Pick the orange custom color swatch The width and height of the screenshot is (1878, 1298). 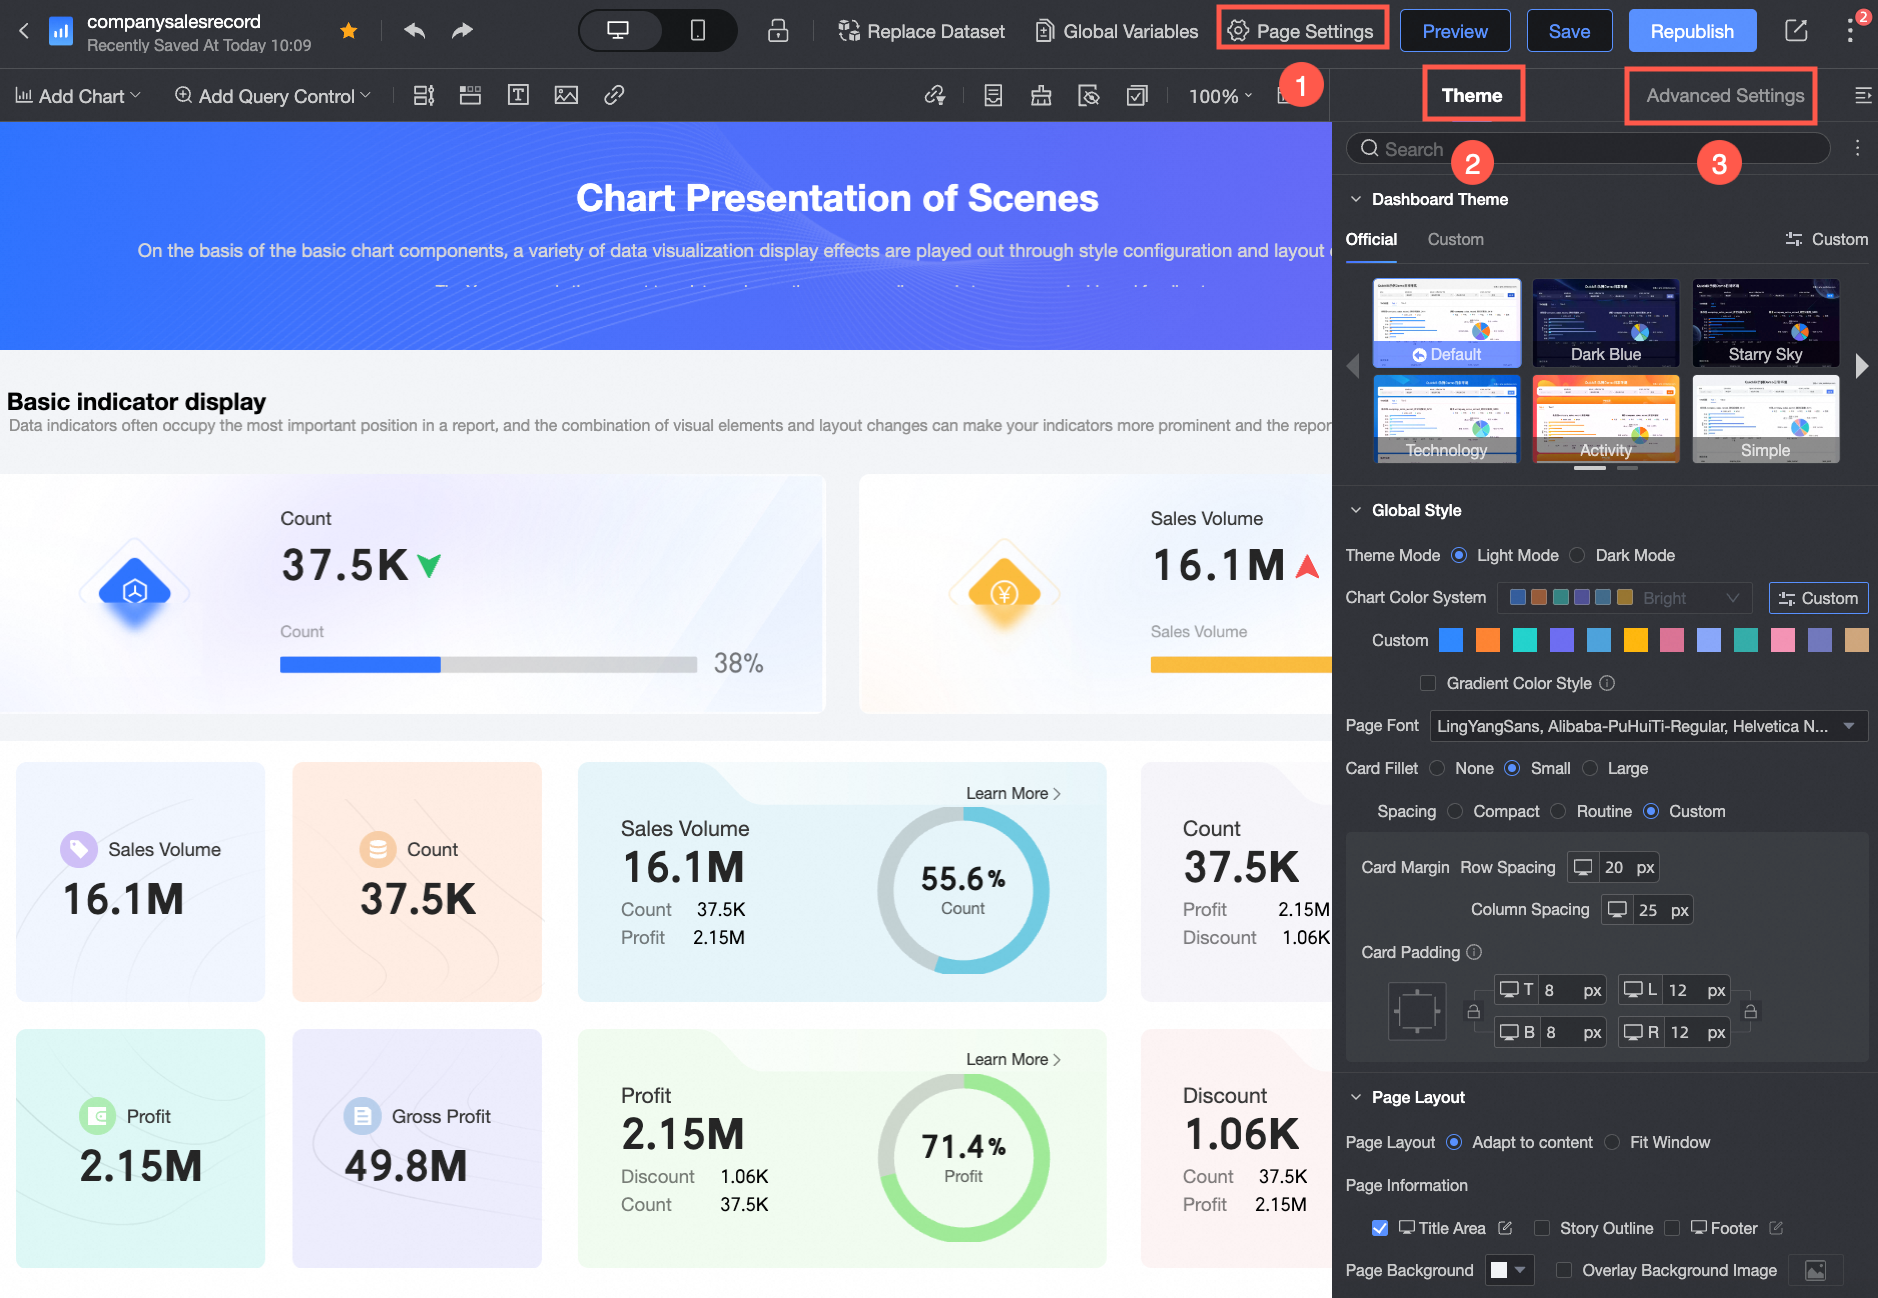pyautogui.click(x=1488, y=640)
